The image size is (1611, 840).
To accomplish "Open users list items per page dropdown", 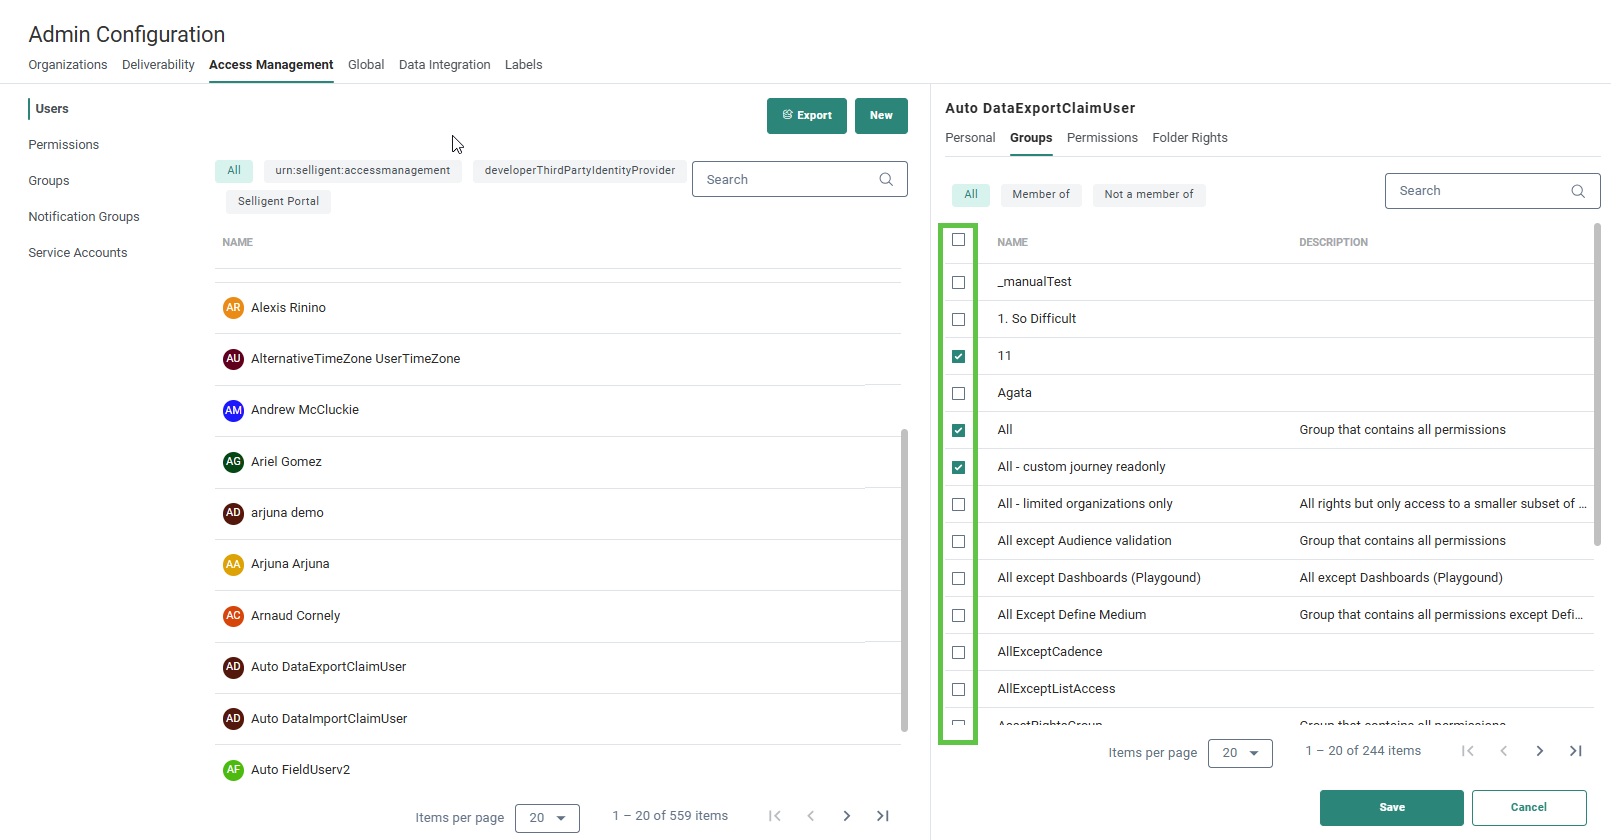I will (547, 818).
